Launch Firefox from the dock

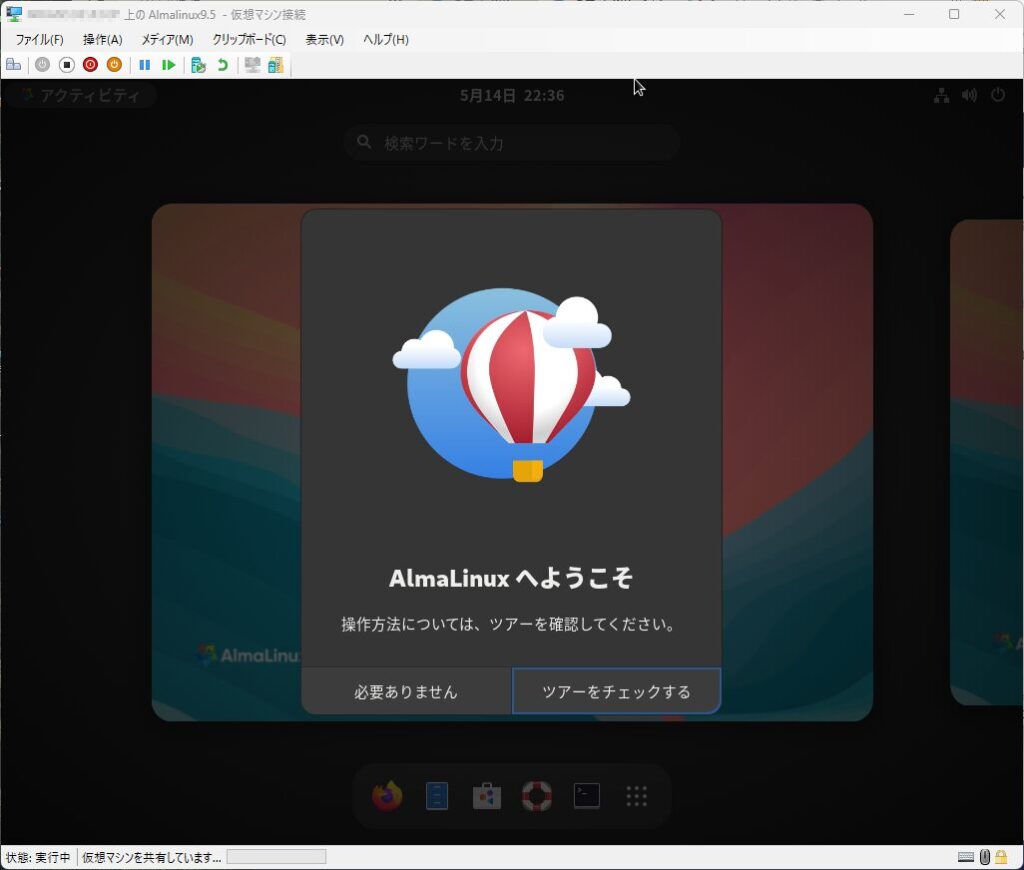[387, 796]
